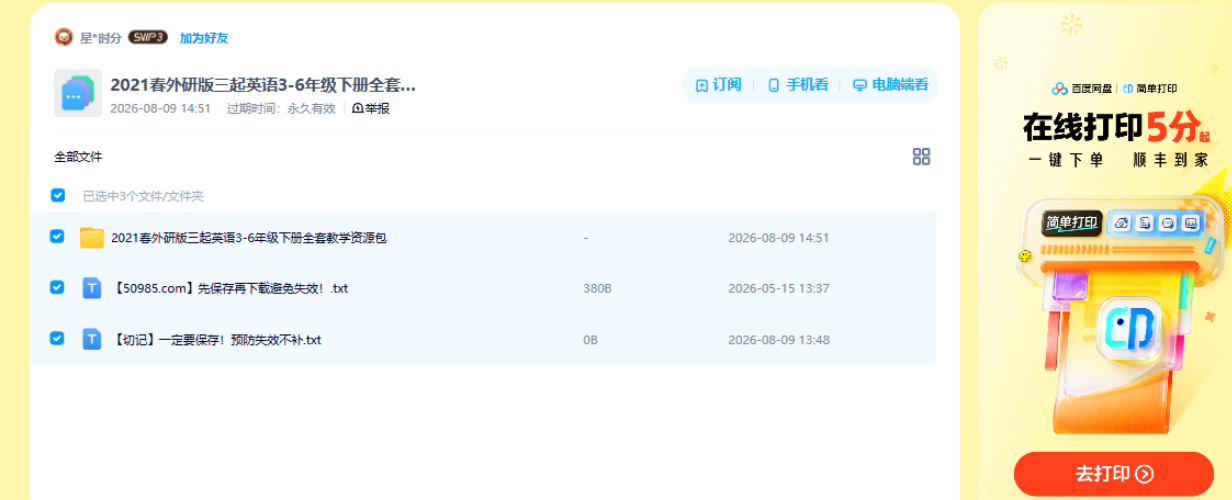Uncheck the 【50985.com】 txt file checkbox
1232x500 pixels.
click(57, 287)
